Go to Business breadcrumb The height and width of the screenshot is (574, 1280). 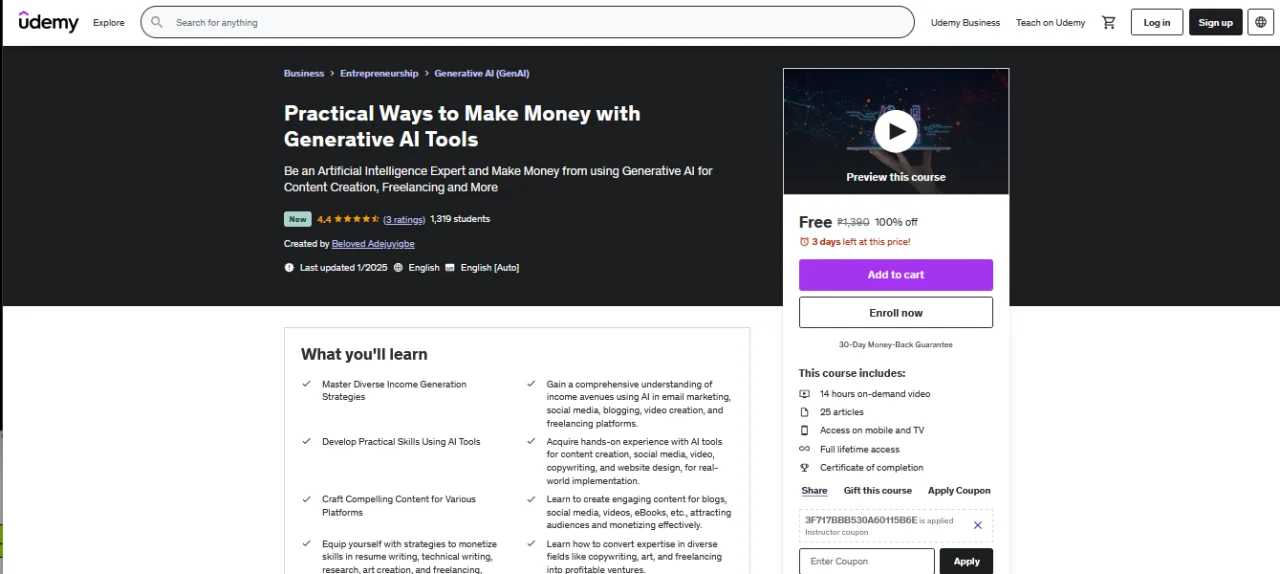point(304,73)
